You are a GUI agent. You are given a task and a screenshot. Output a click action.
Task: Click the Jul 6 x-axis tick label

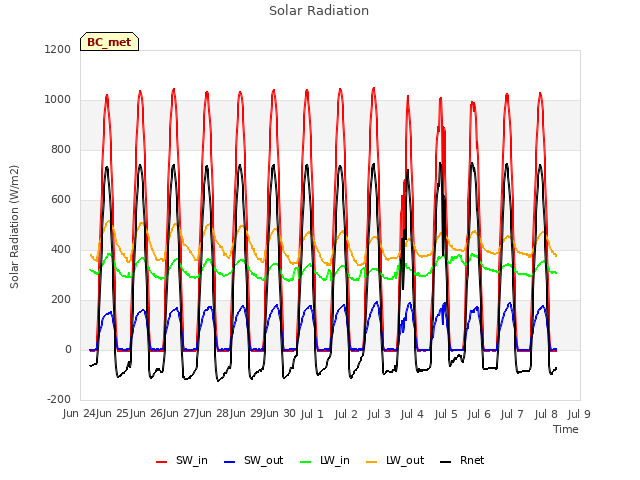479,414
